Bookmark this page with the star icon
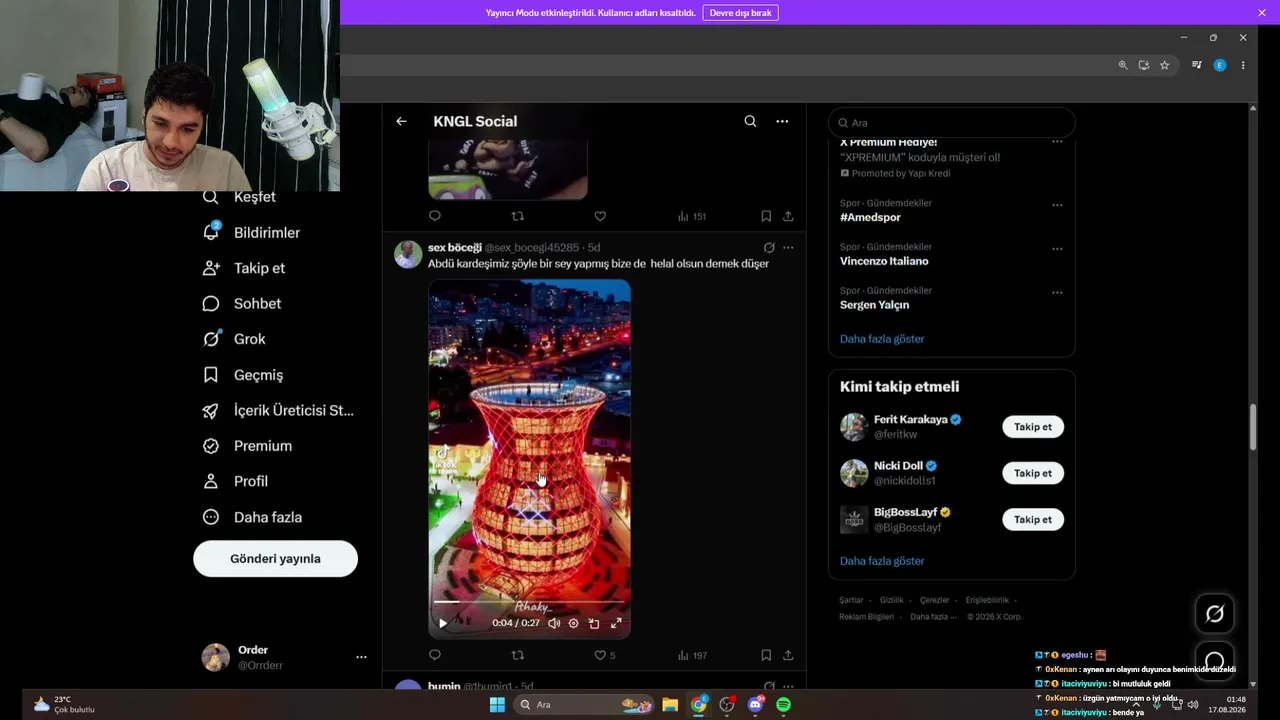1280x720 pixels. tap(1164, 65)
